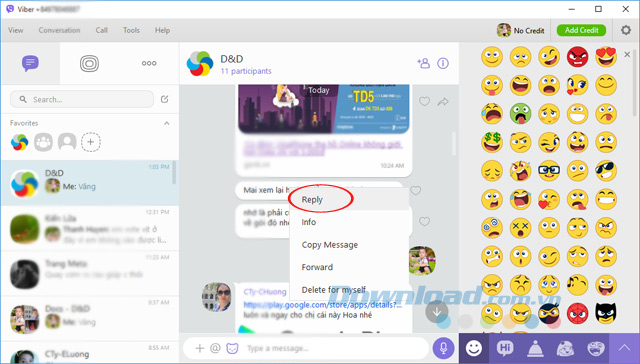This screenshot has height=364, width=640.
Task: Open CTy-CHuong sender avatar
Action: 217,297
